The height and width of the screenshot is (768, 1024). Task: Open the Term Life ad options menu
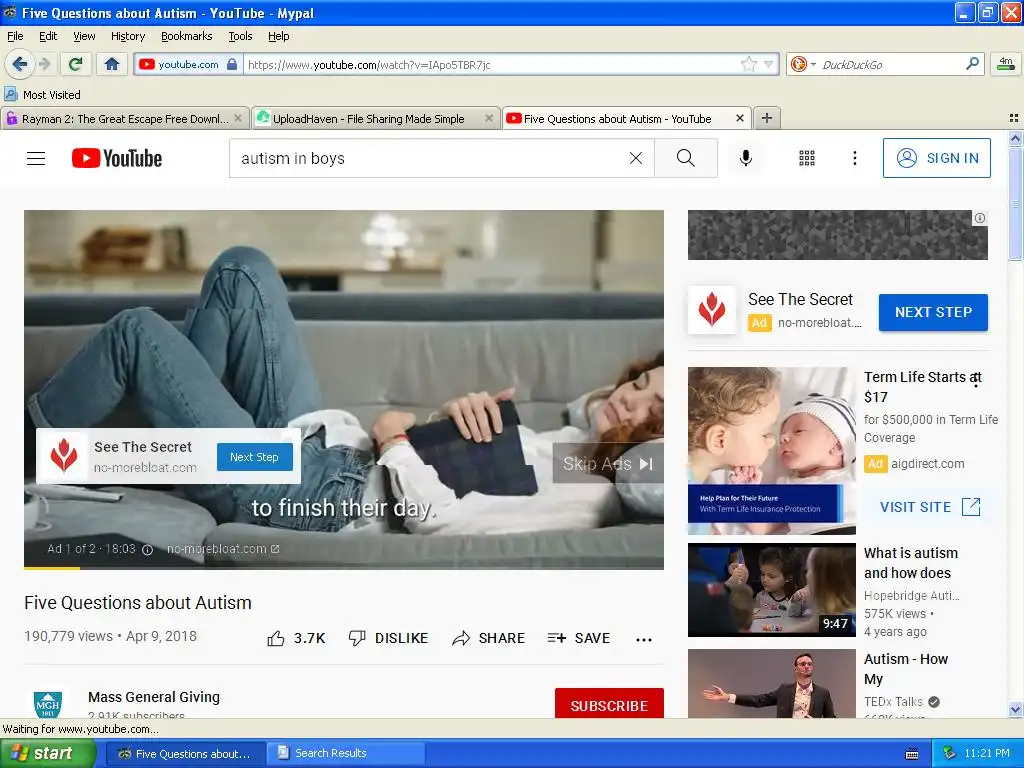click(x=976, y=380)
